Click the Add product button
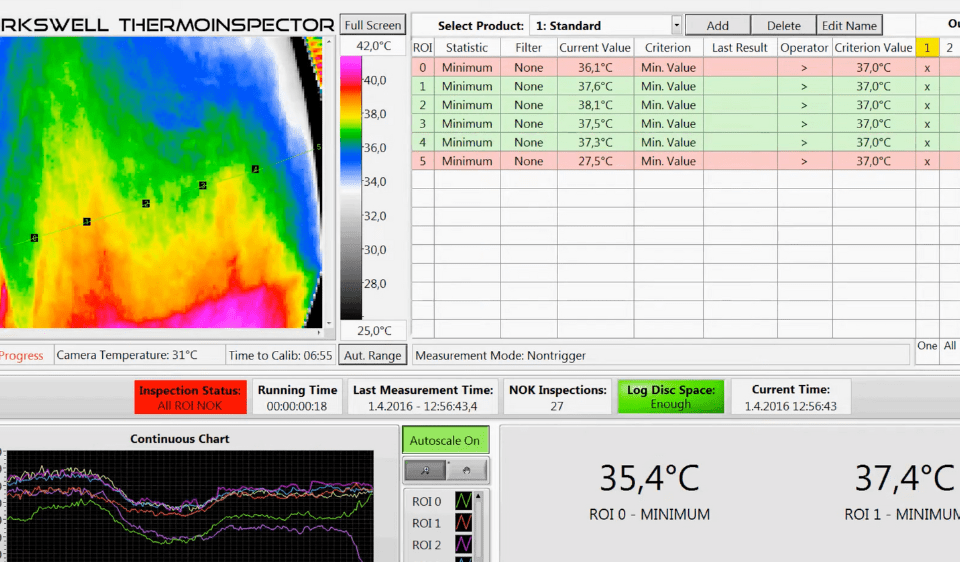 pos(718,26)
